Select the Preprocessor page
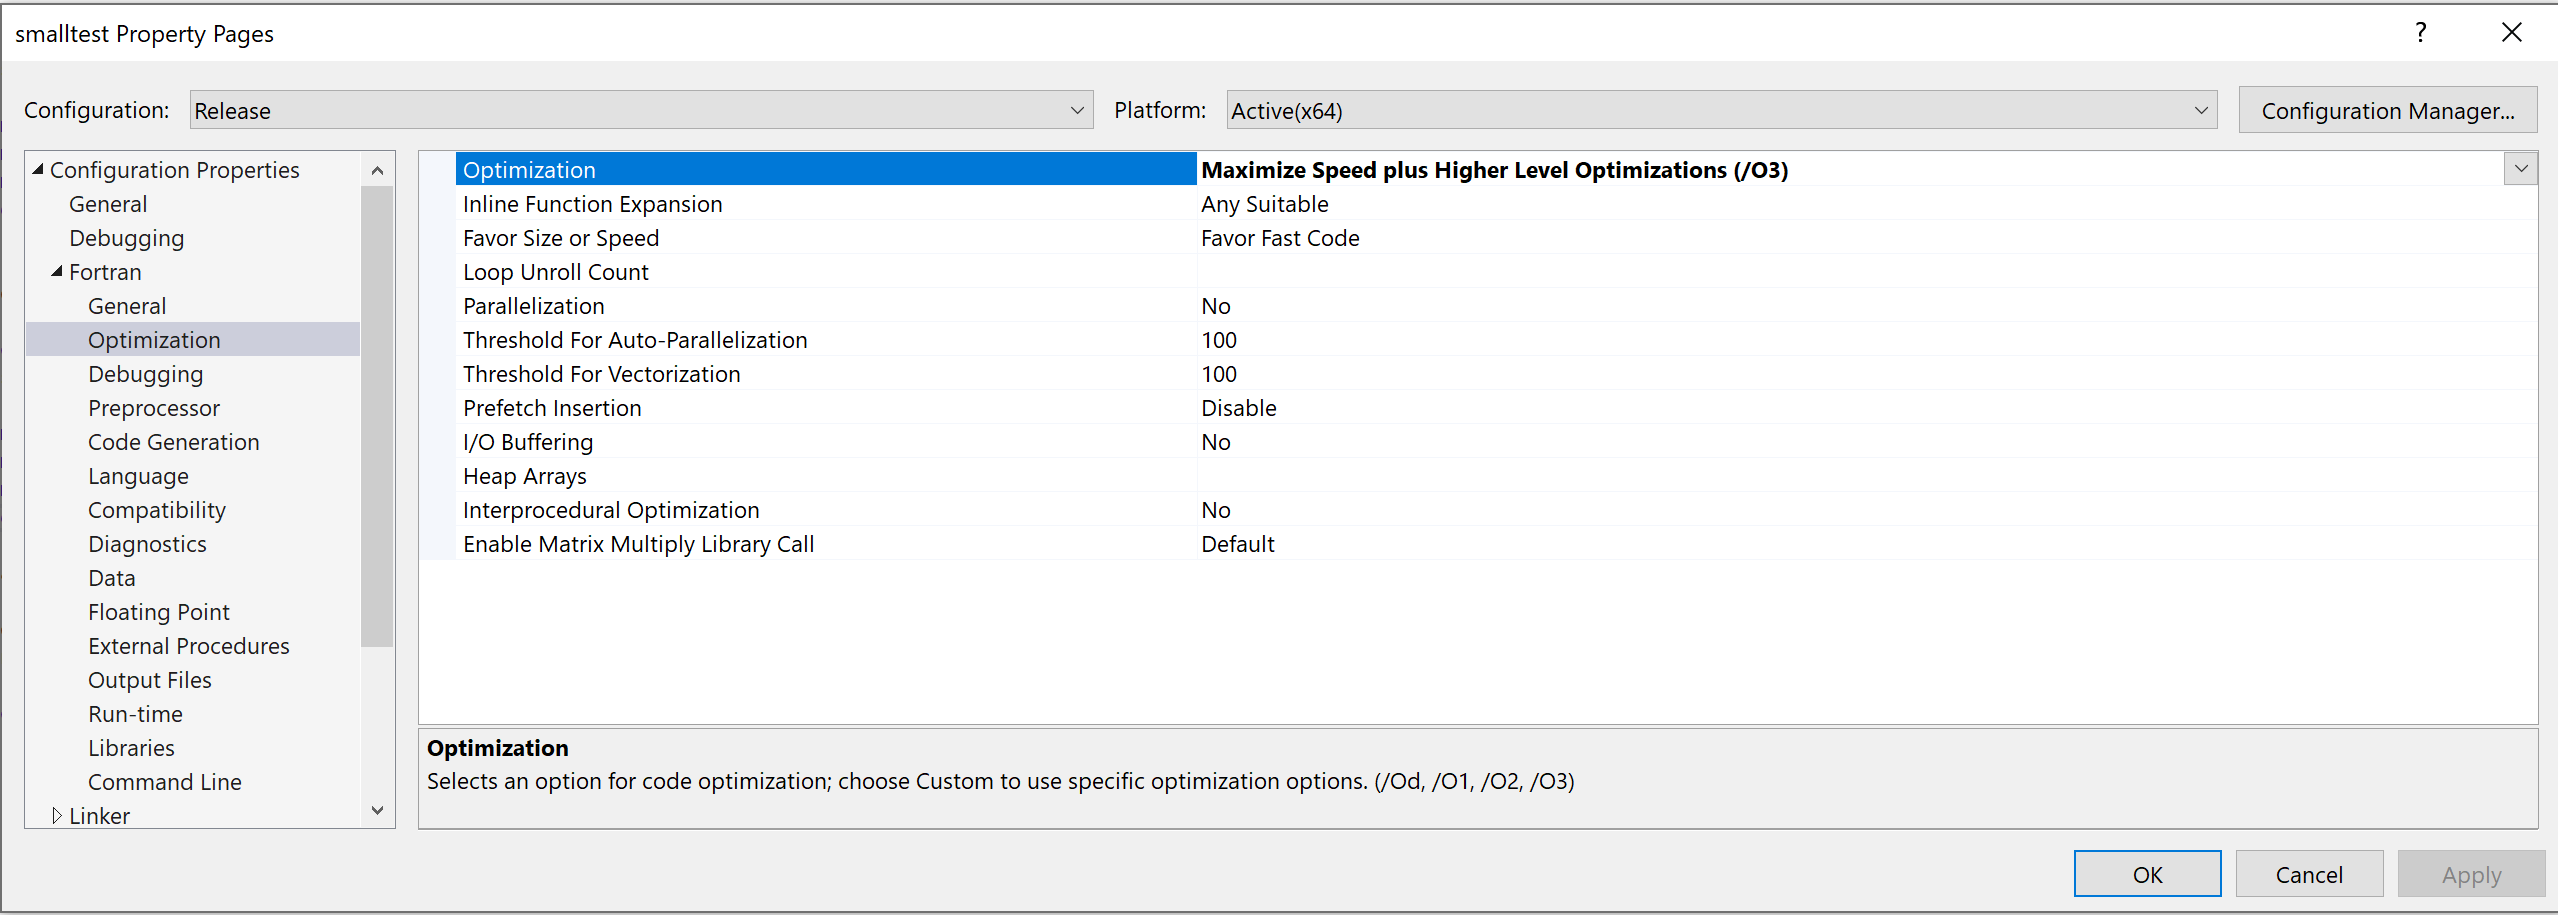The height and width of the screenshot is (915, 2558). pos(153,407)
